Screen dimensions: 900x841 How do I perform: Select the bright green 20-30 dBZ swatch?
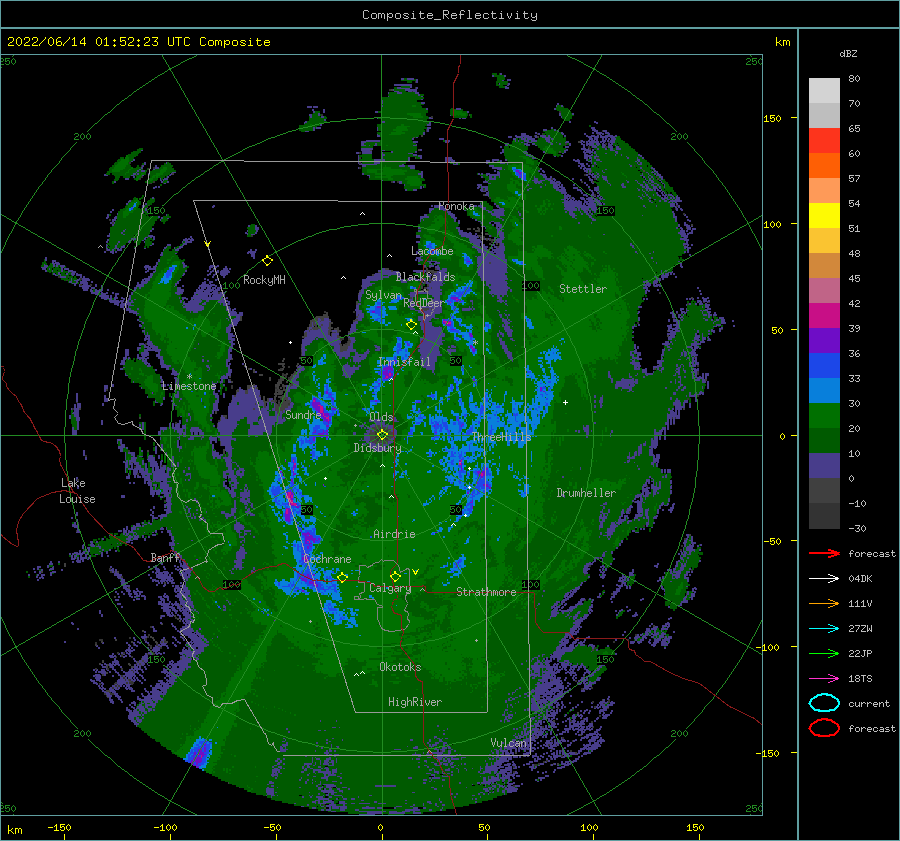(x=824, y=416)
